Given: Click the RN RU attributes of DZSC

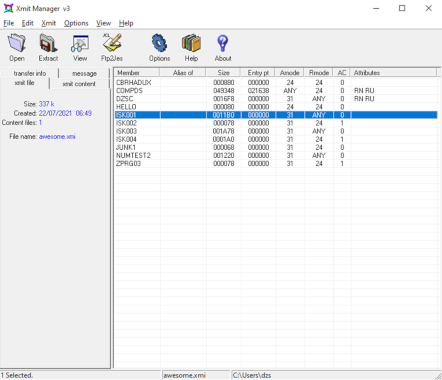Looking at the screenshot, I should (364, 99).
